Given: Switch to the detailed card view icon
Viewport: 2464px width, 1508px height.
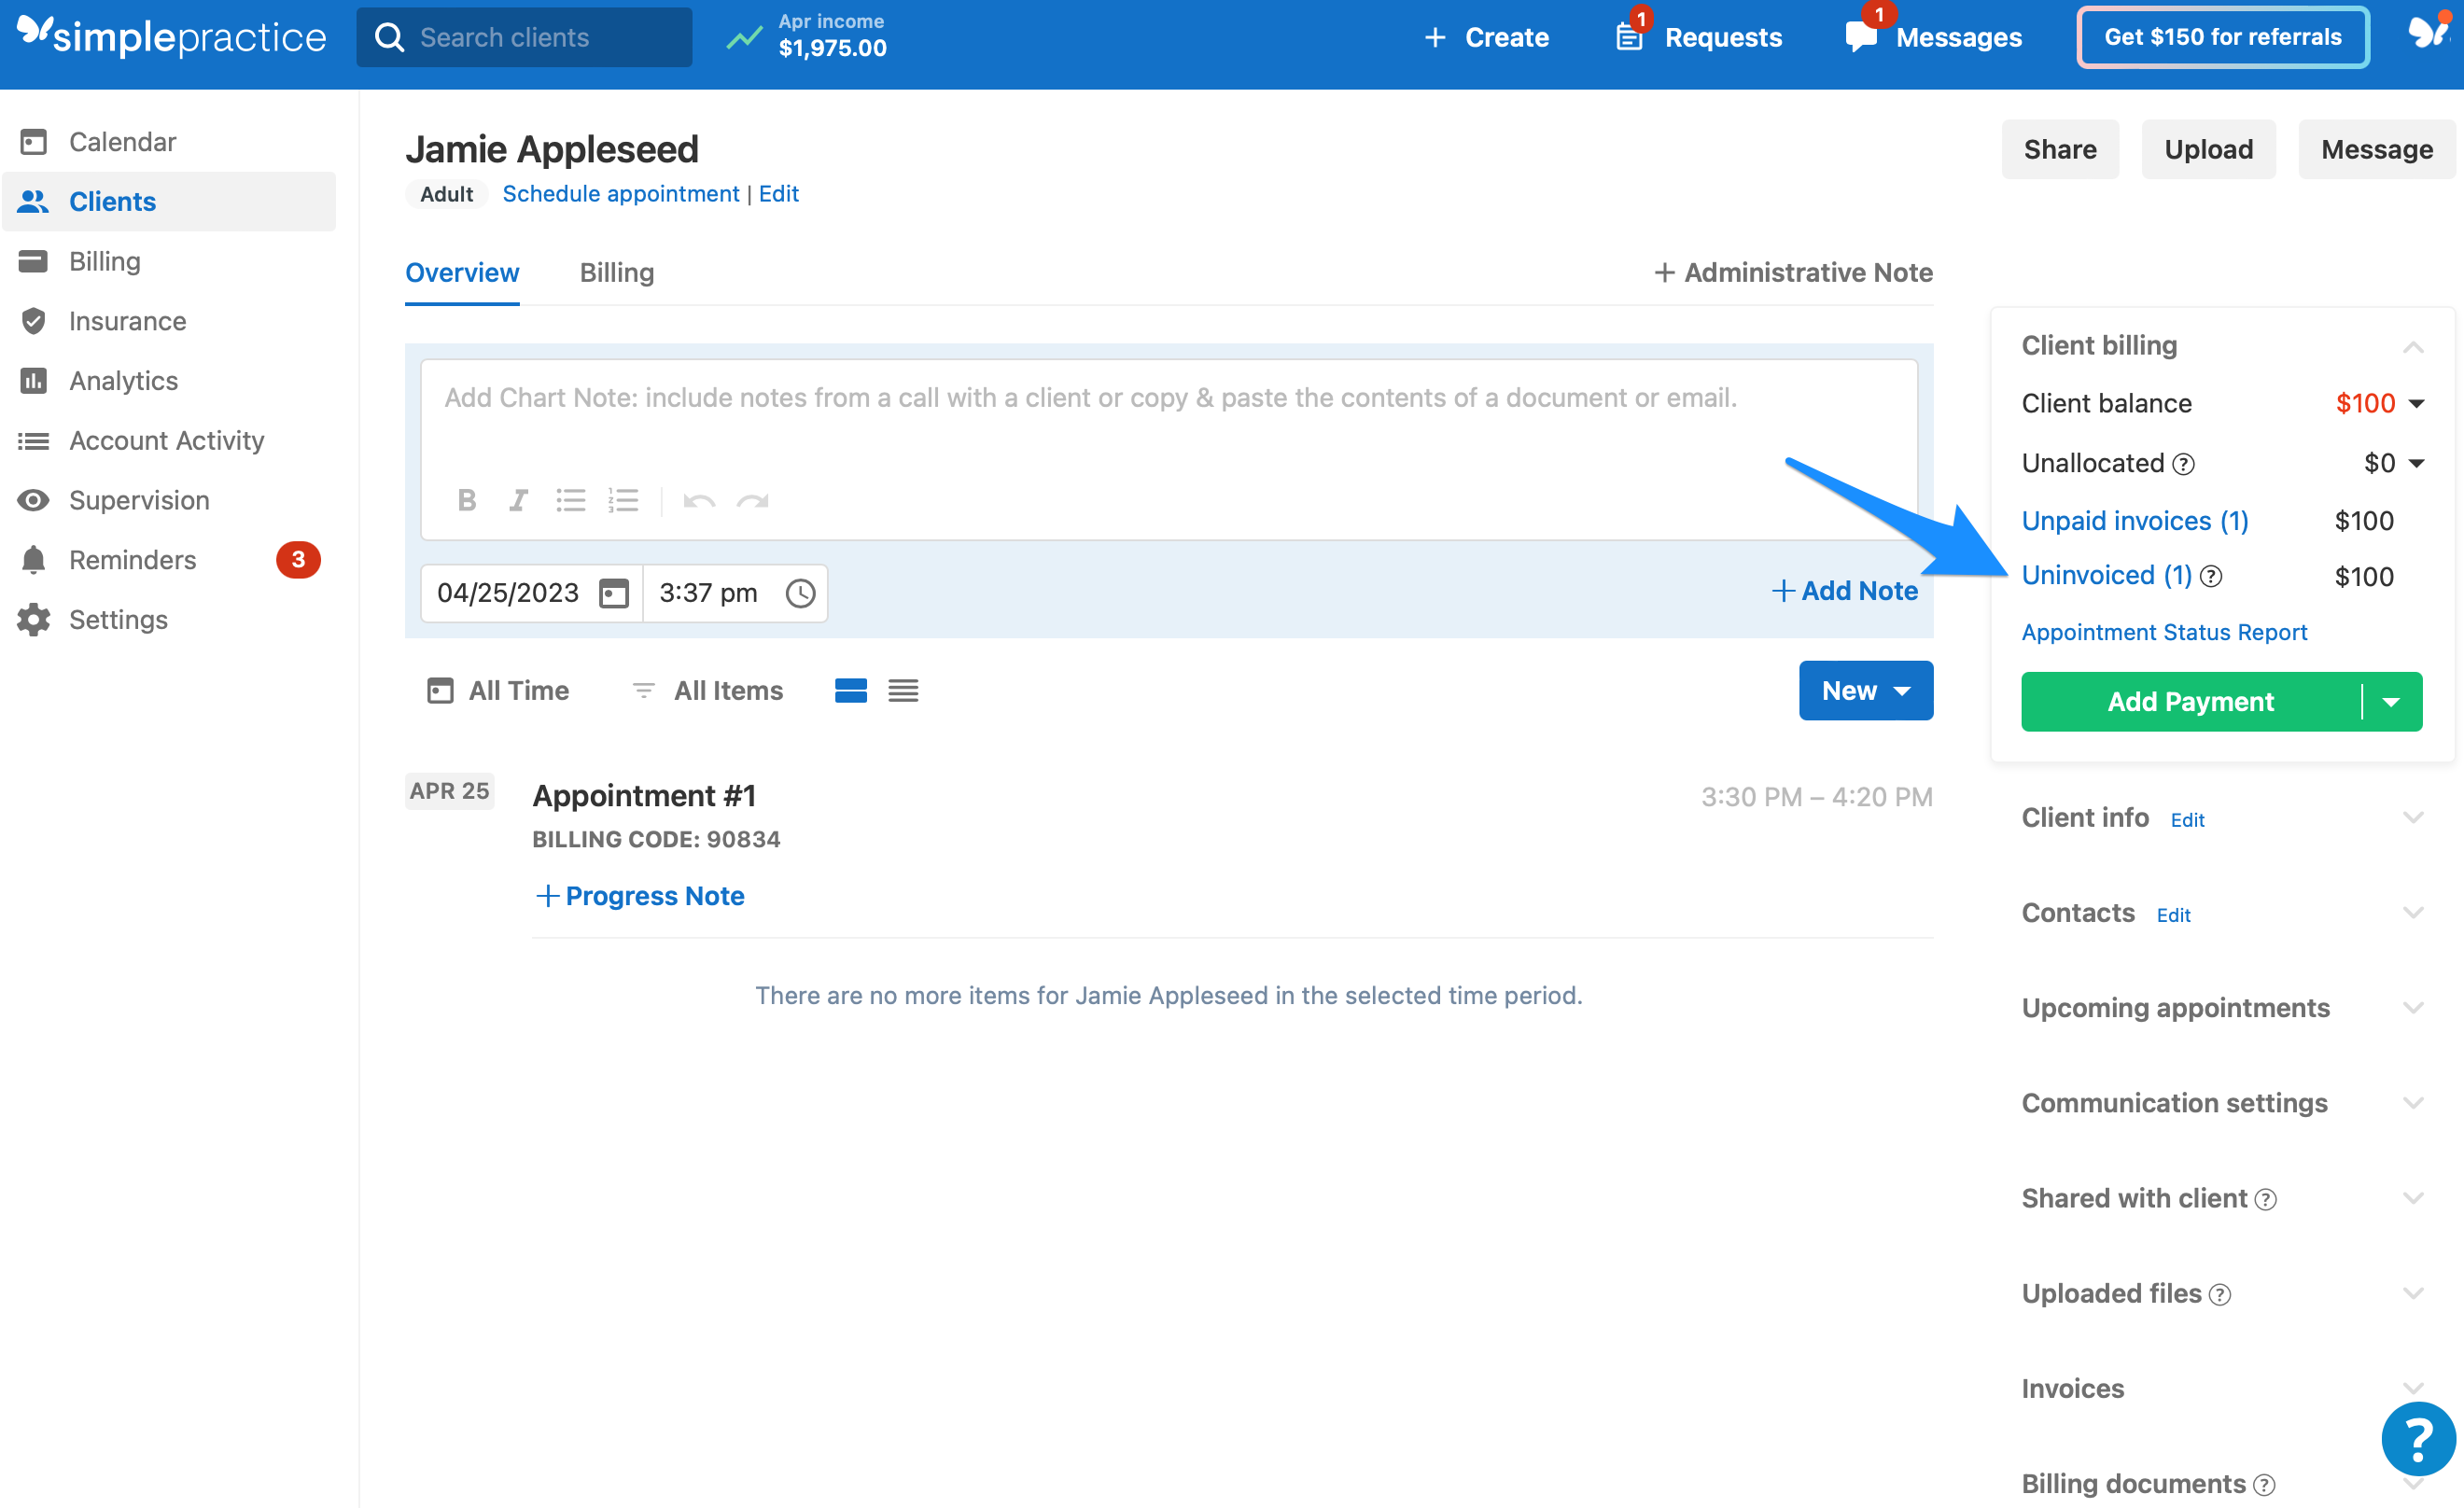Looking at the screenshot, I should 851,691.
